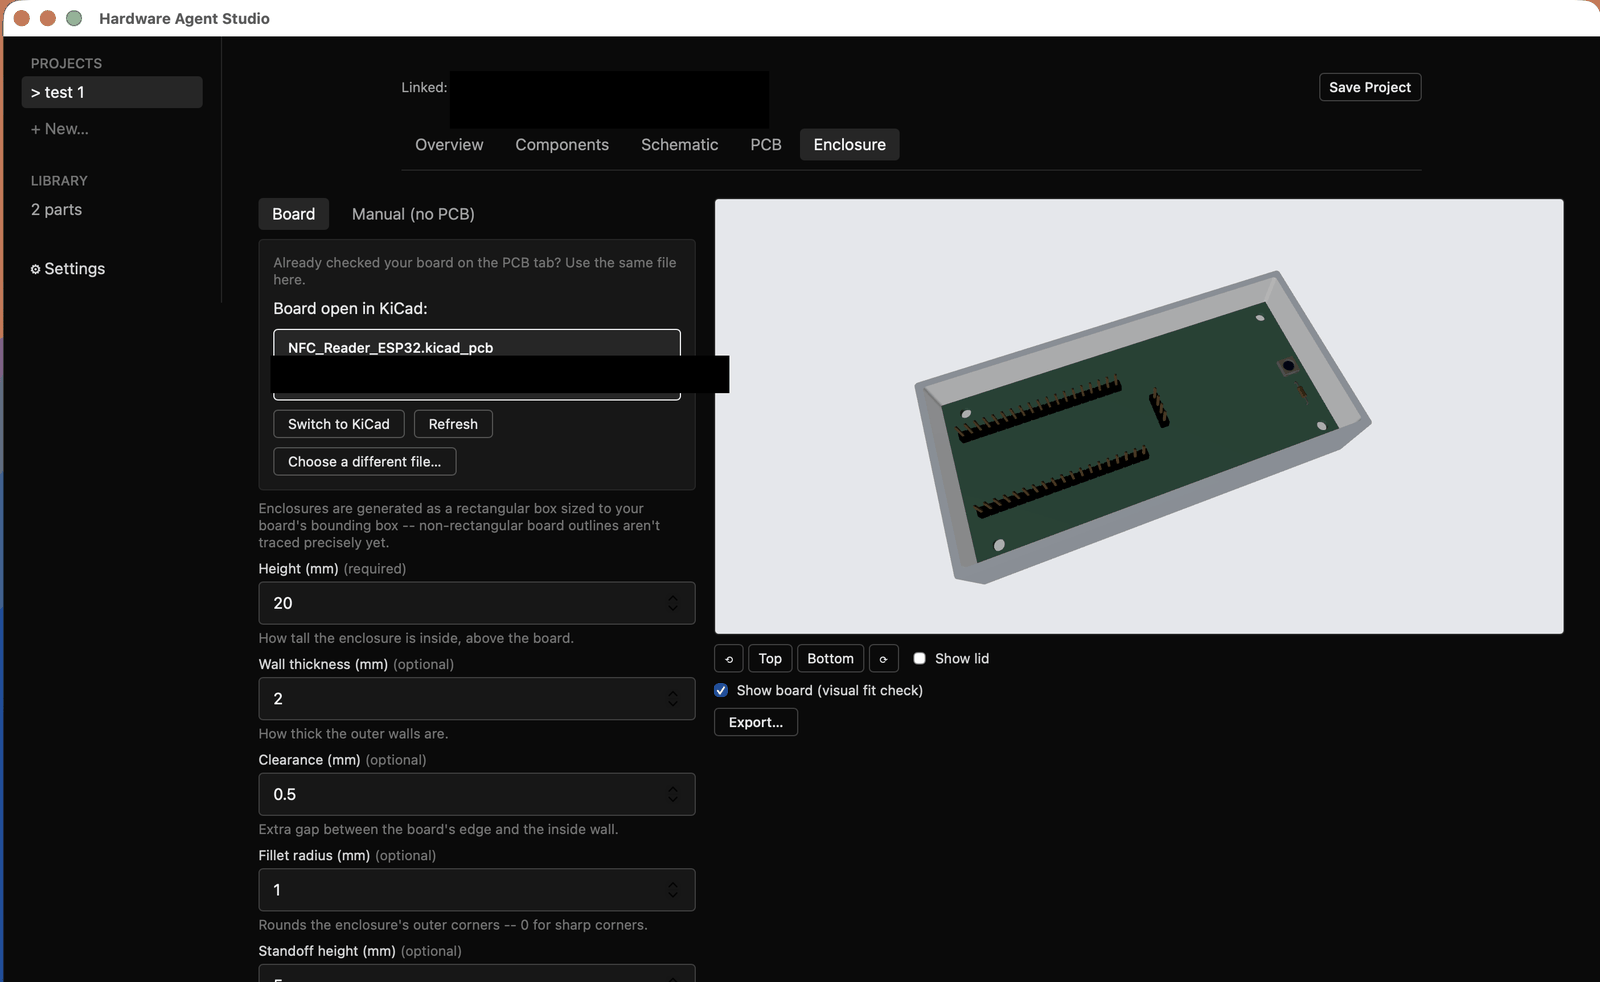
Task: Refresh the open KiCad board list
Action: [x=453, y=424]
